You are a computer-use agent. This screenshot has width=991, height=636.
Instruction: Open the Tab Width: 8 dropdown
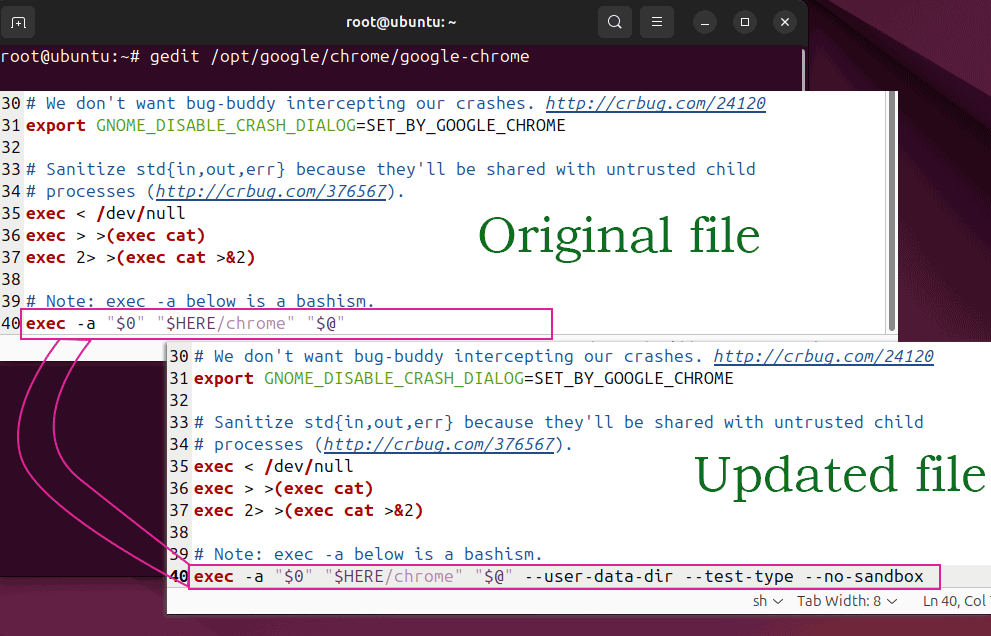pyautogui.click(x=846, y=601)
